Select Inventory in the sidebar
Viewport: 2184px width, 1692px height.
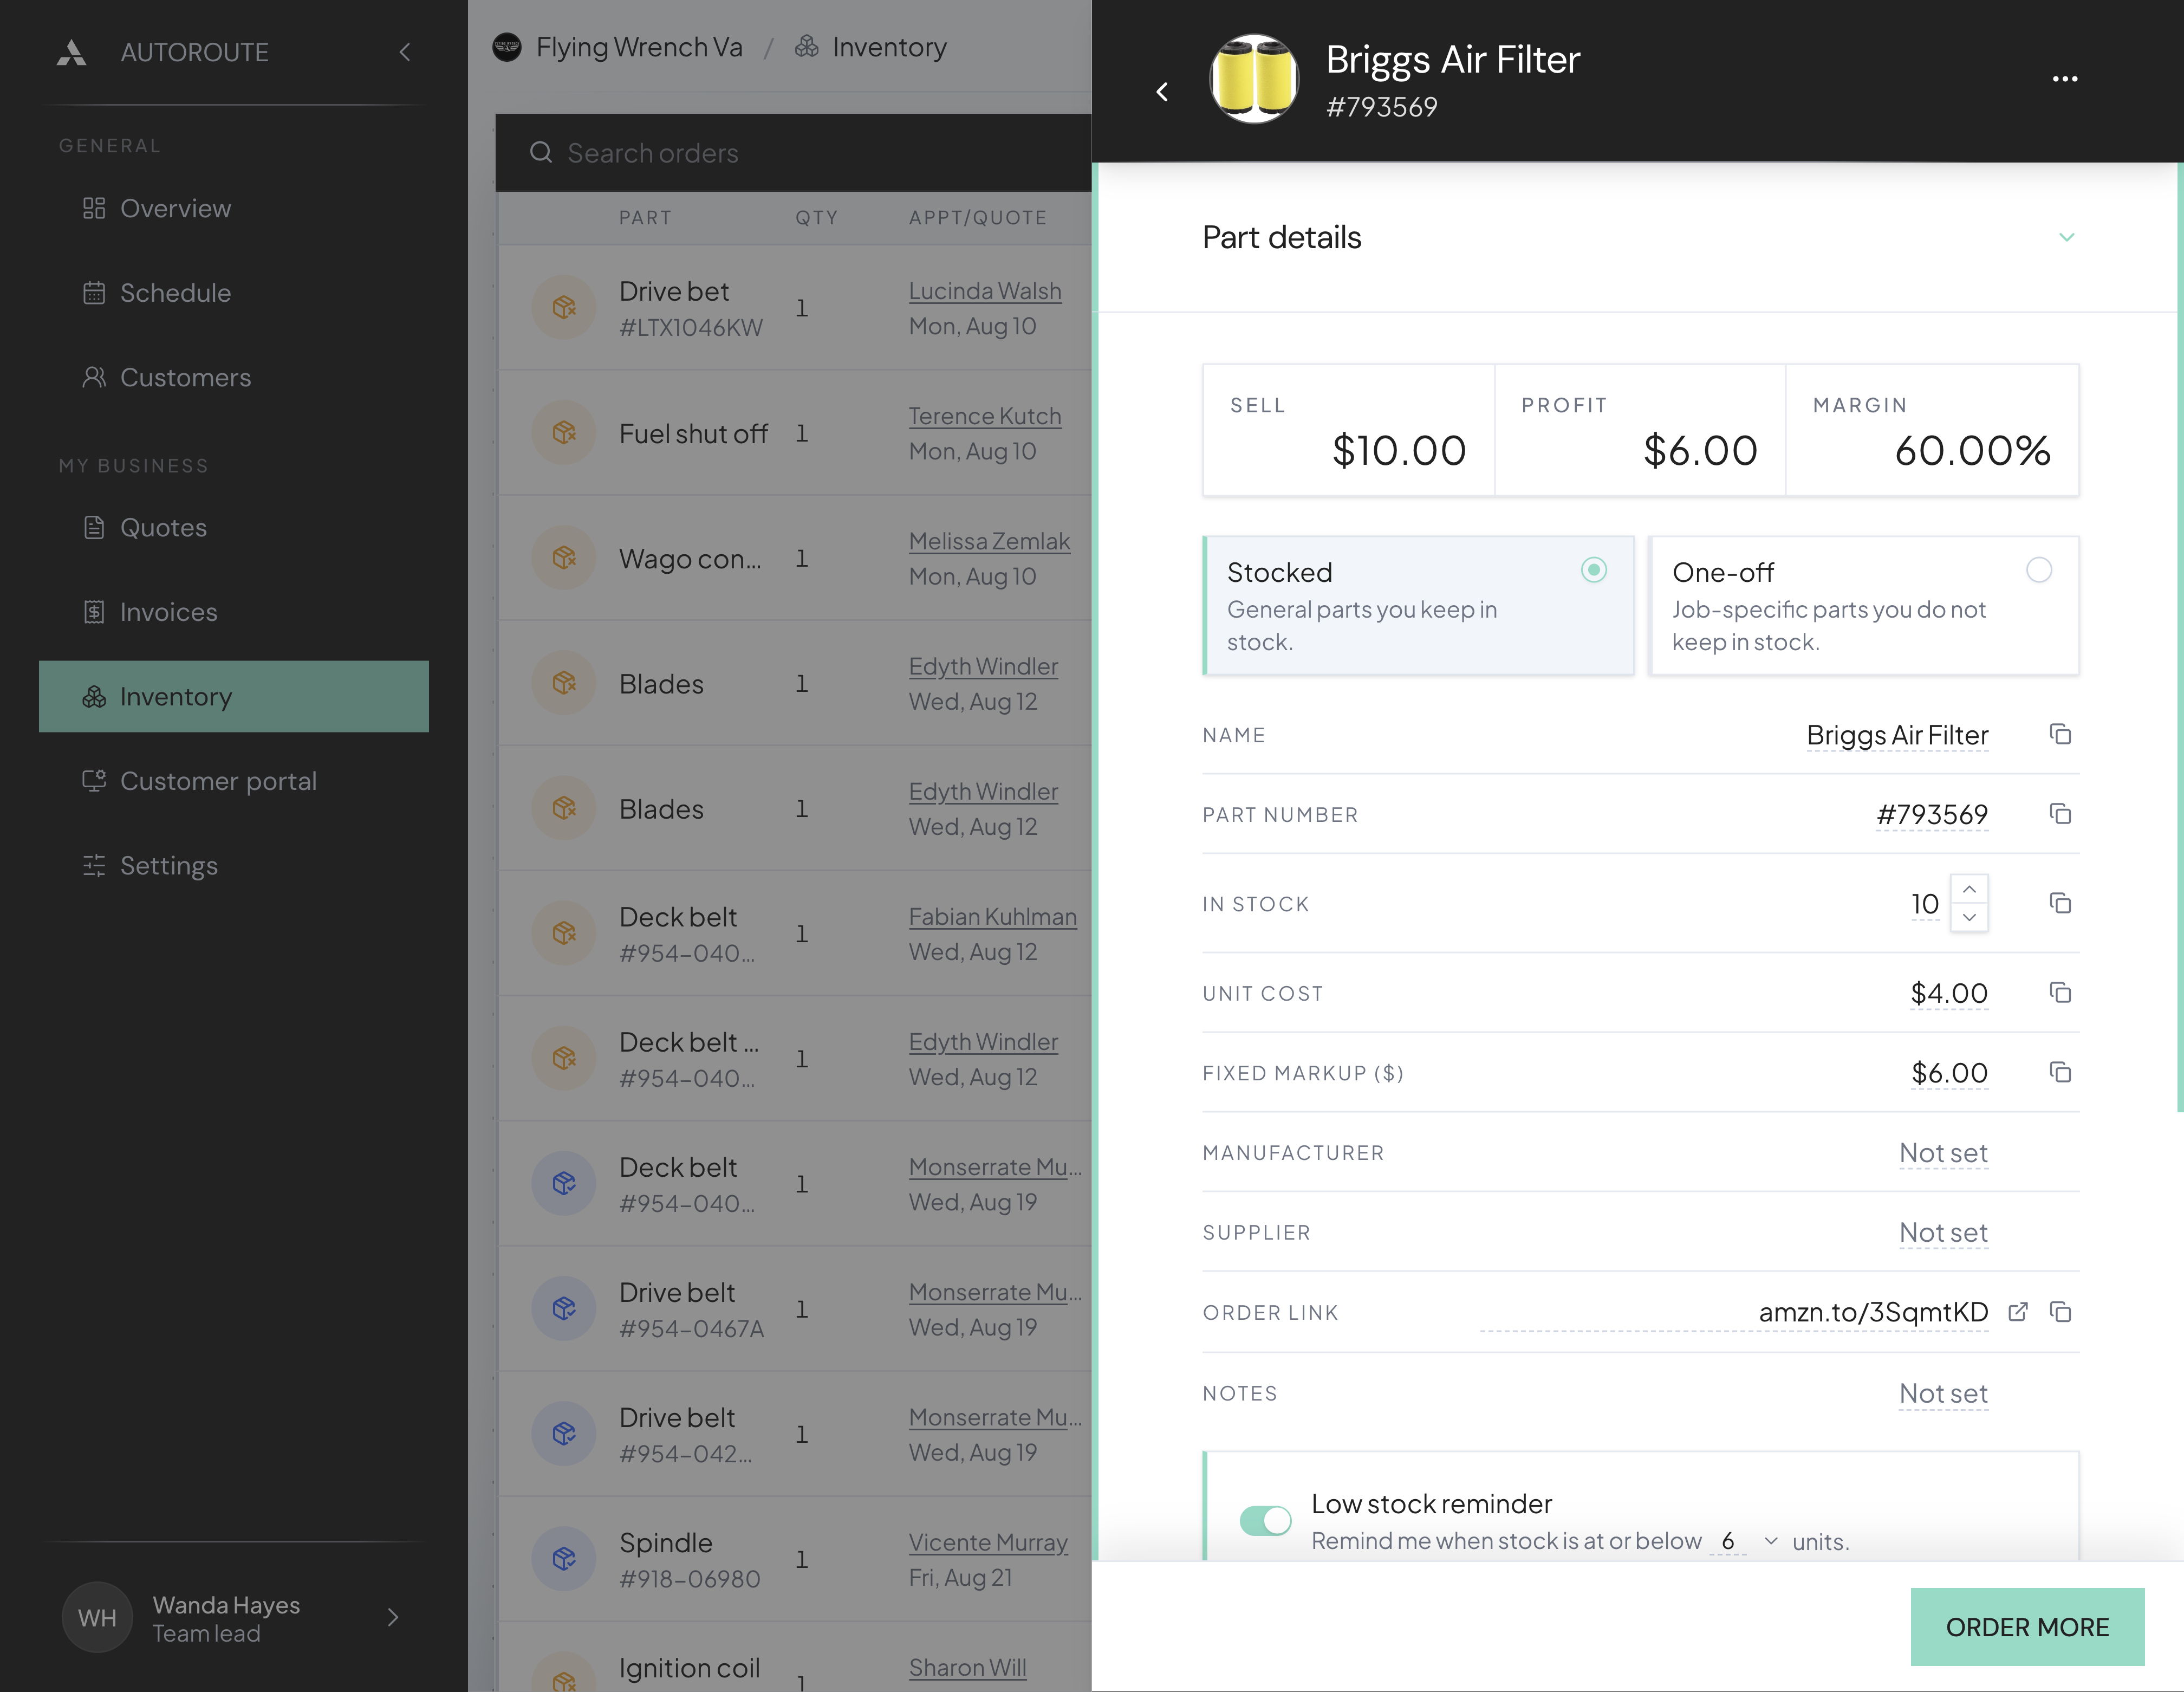pos(234,696)
